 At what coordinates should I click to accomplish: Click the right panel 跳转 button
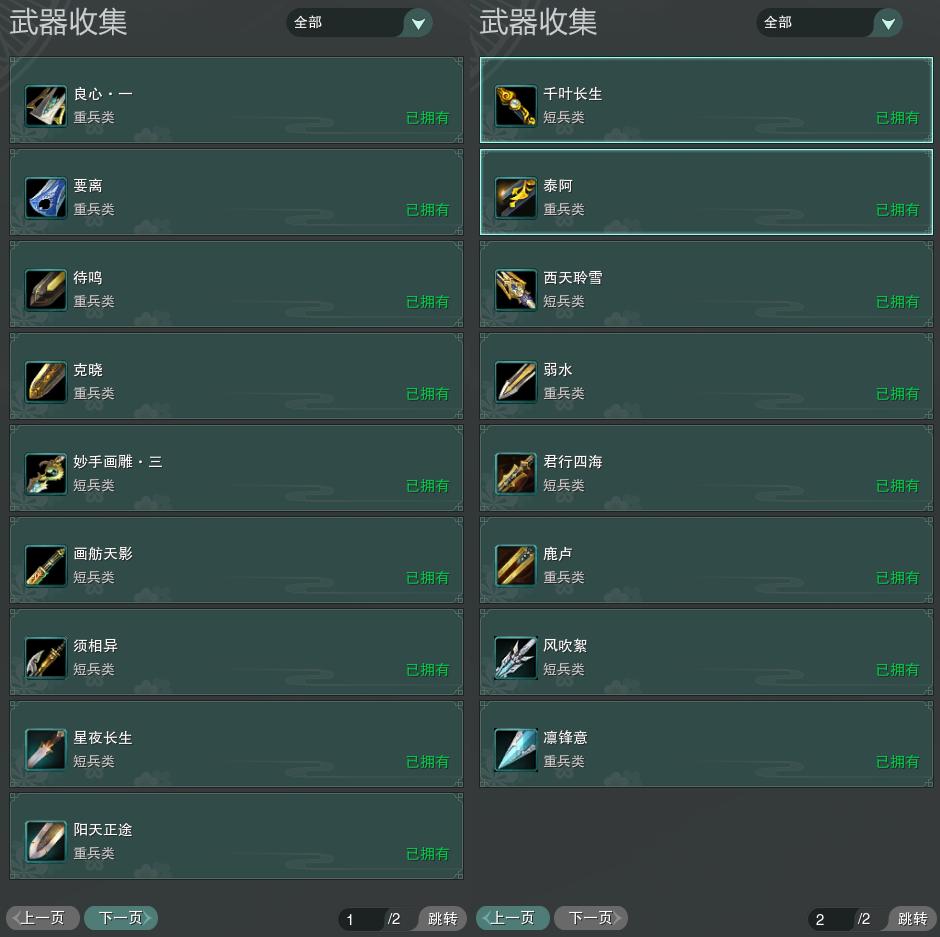pos(912,918)
